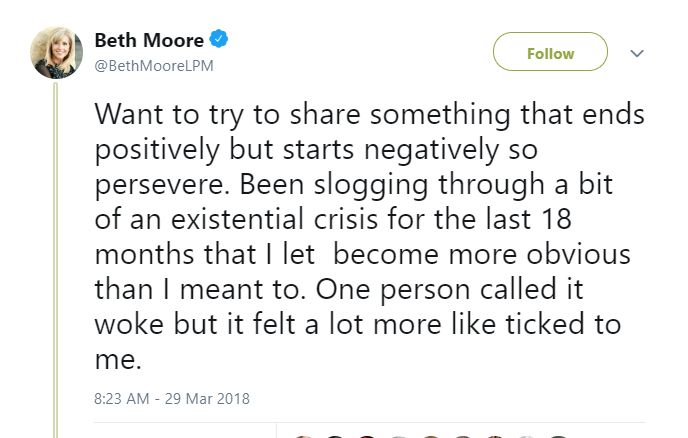Click the blue verified badge icon
The height and width of the screenshot is (438, 688).
pyautogui.click(x=220, y=41)
